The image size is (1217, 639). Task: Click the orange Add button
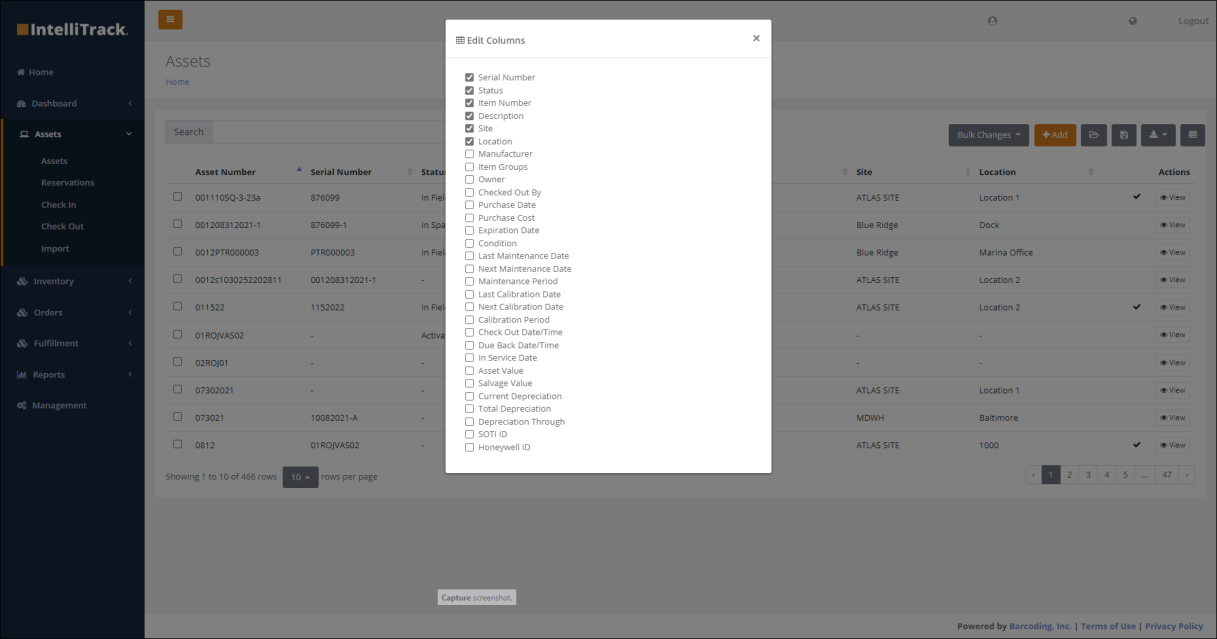point(1055,134)
